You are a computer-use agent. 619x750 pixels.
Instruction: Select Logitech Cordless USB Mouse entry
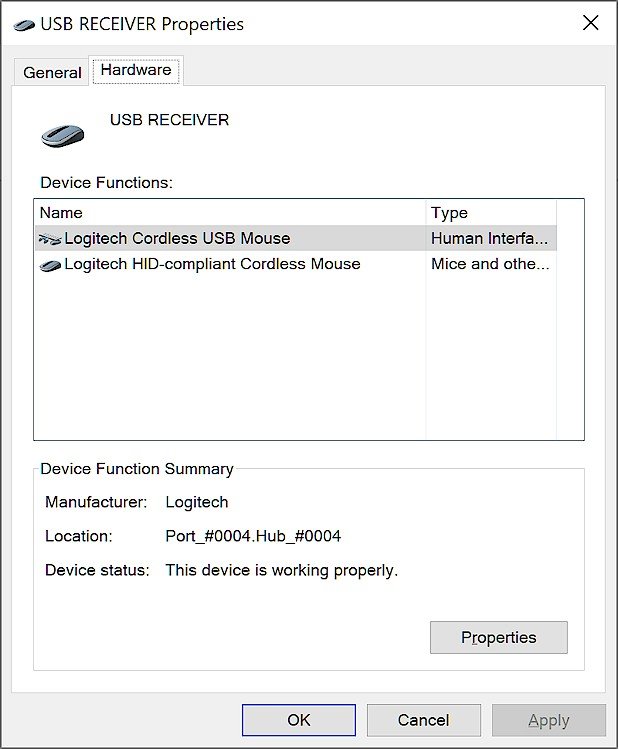click(177, 238)
